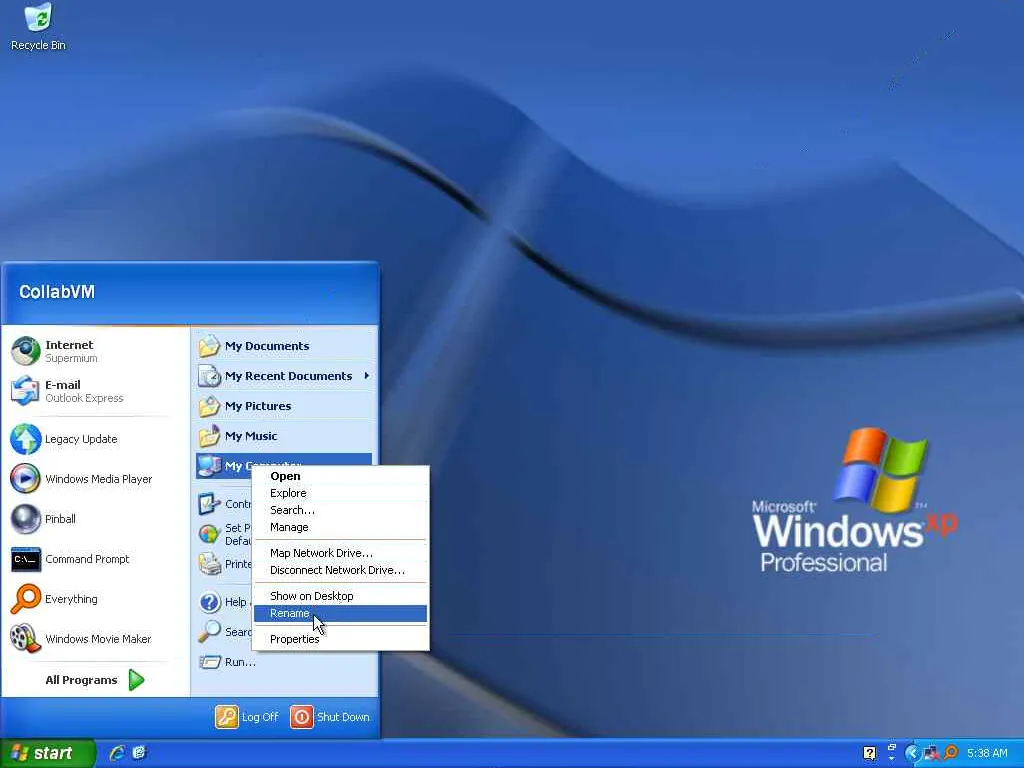Expand All Programs list

96,680
